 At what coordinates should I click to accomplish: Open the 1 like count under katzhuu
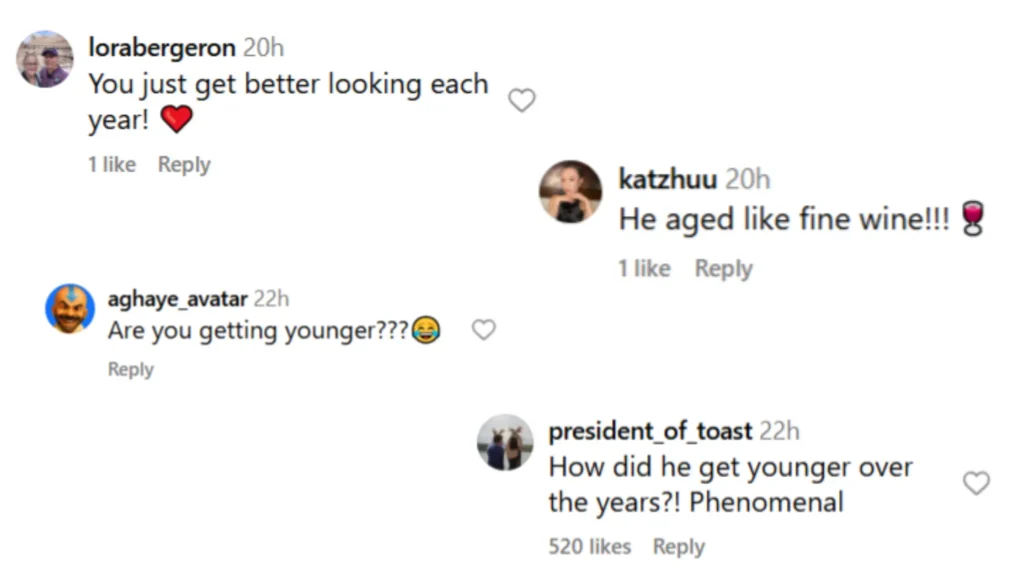644,268
